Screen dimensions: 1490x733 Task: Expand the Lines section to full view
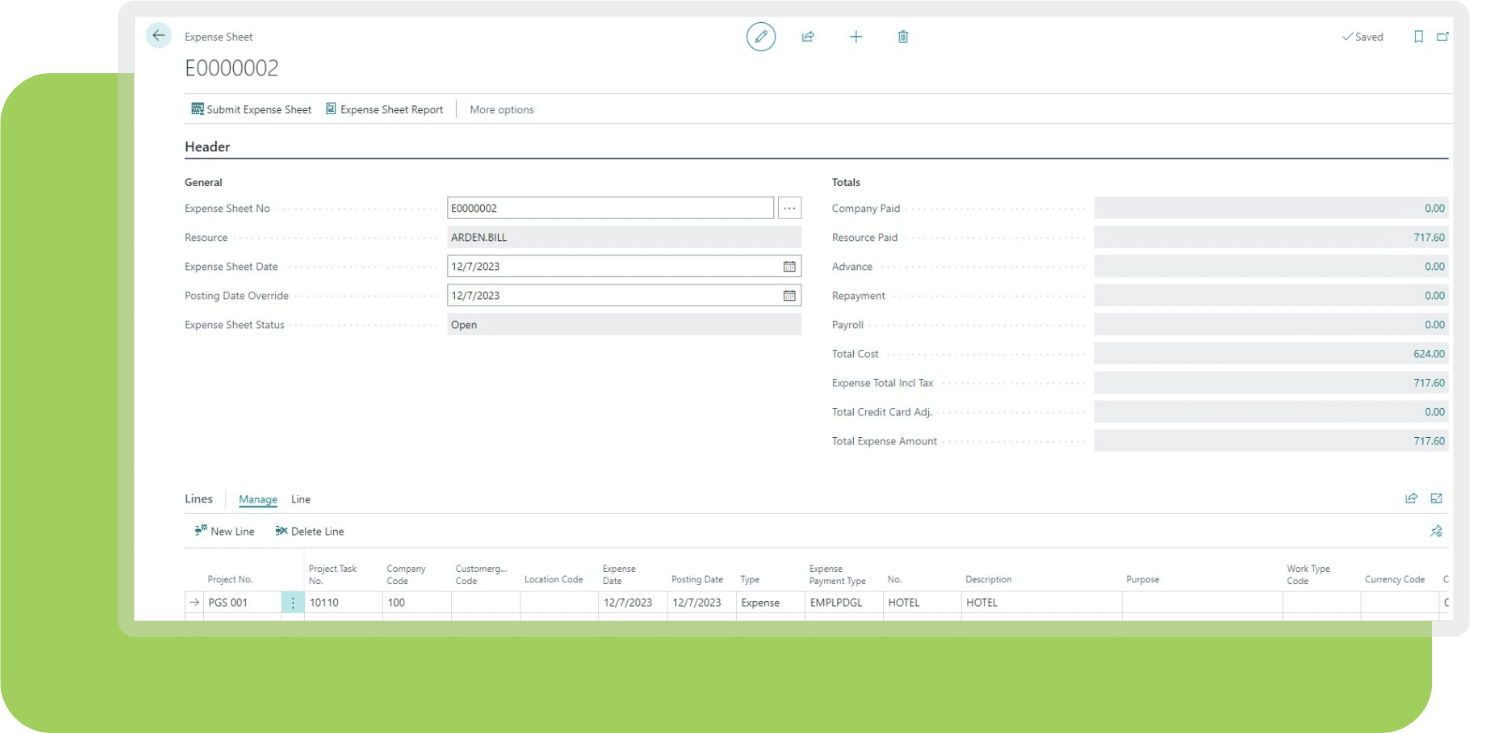click(x=1437, y=499)
